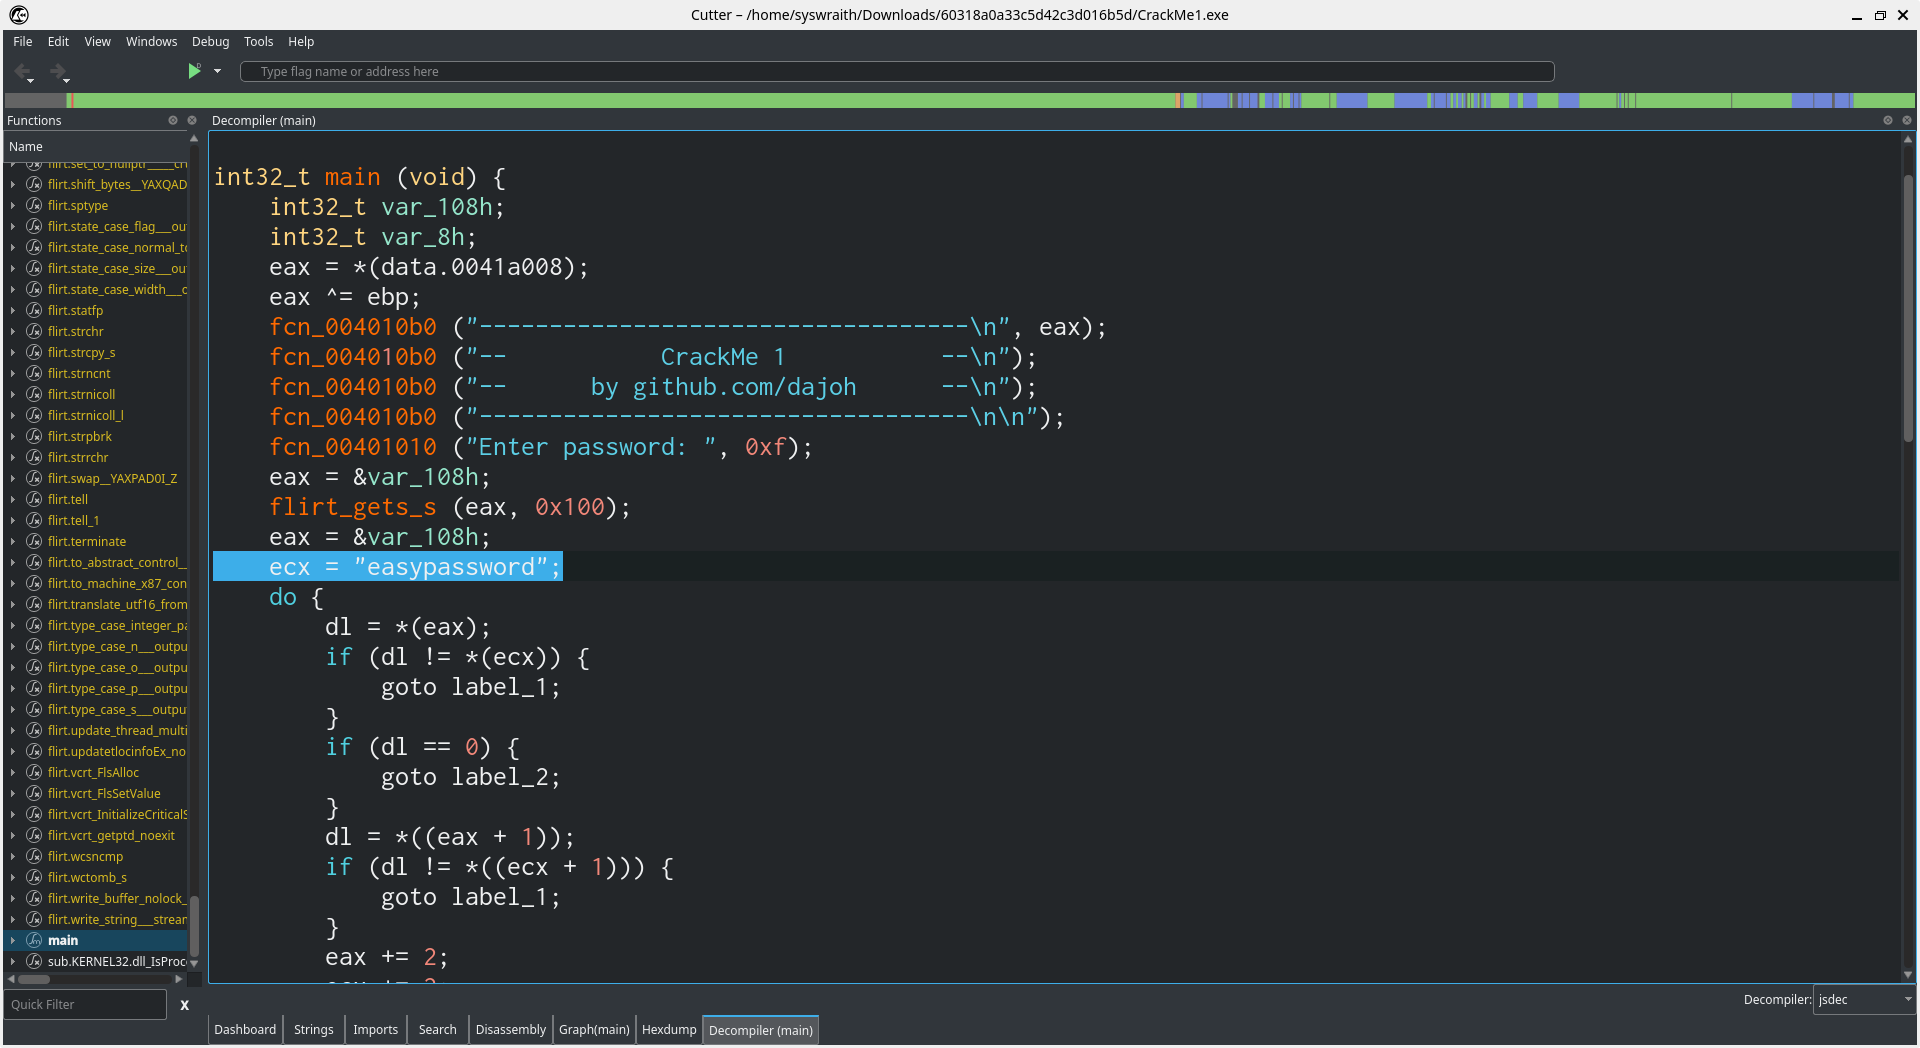
Task: Open the debug mode dropdown arrow beside play
Action: click(x=217, y=71)
